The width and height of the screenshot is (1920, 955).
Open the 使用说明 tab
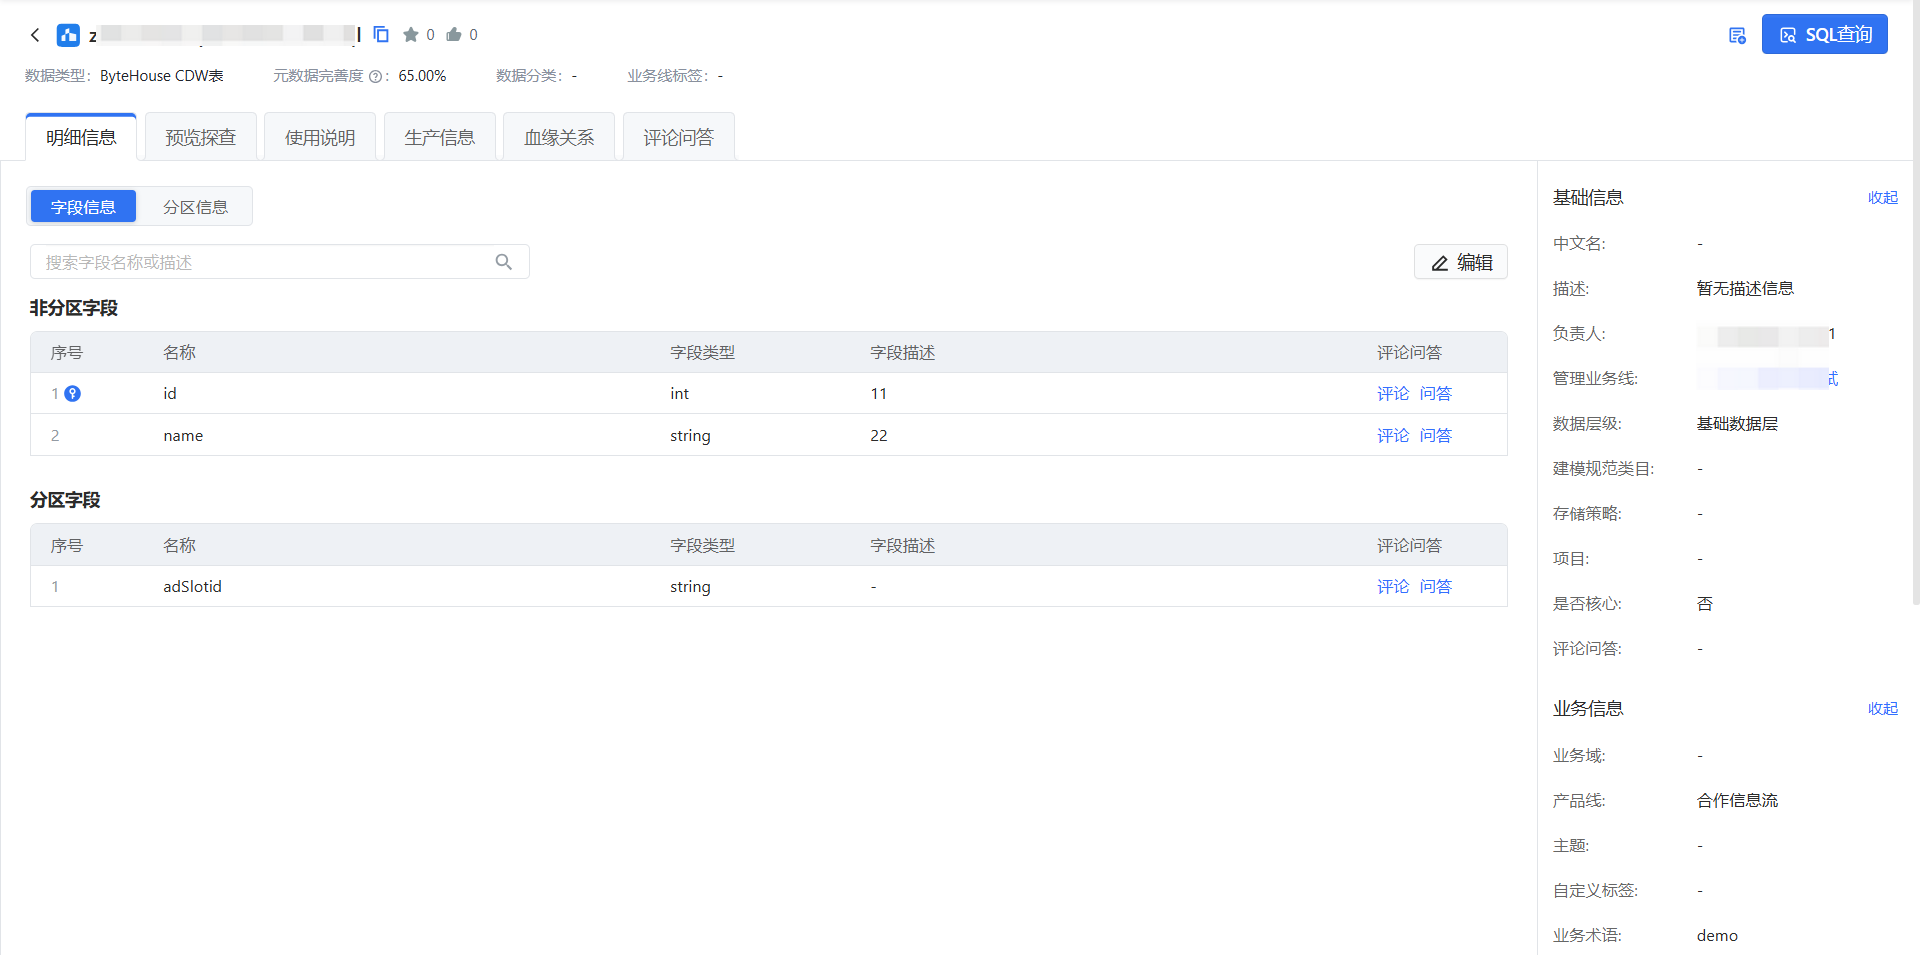click(320, 137)
